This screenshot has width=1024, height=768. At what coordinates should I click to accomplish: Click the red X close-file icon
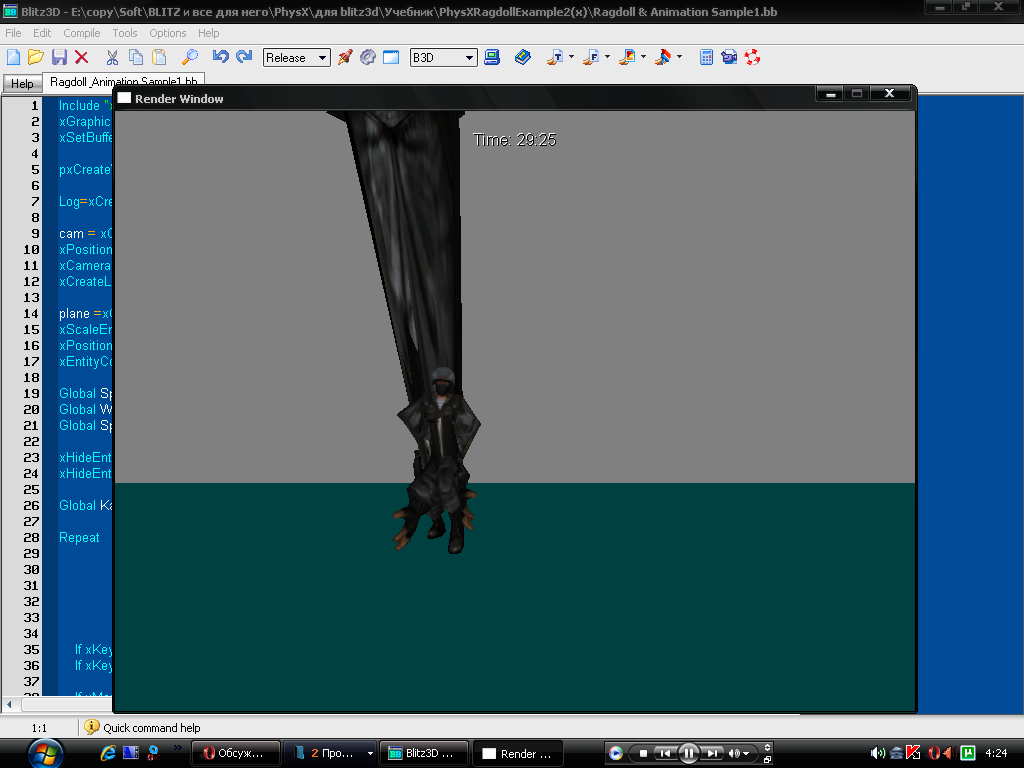(x=82, y=57)
